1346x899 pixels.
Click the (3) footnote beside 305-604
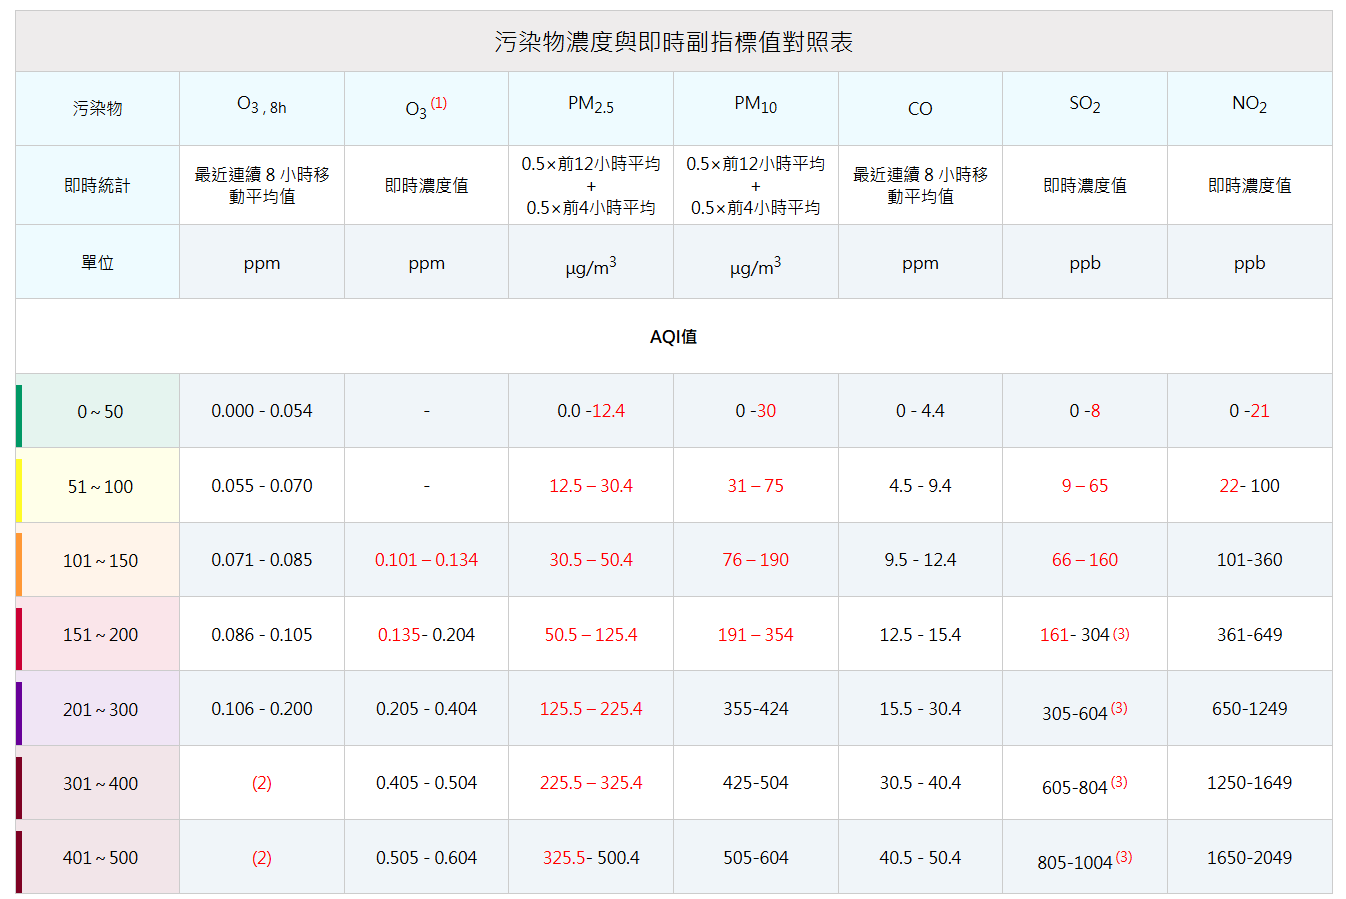click(x=1119, y=707)
